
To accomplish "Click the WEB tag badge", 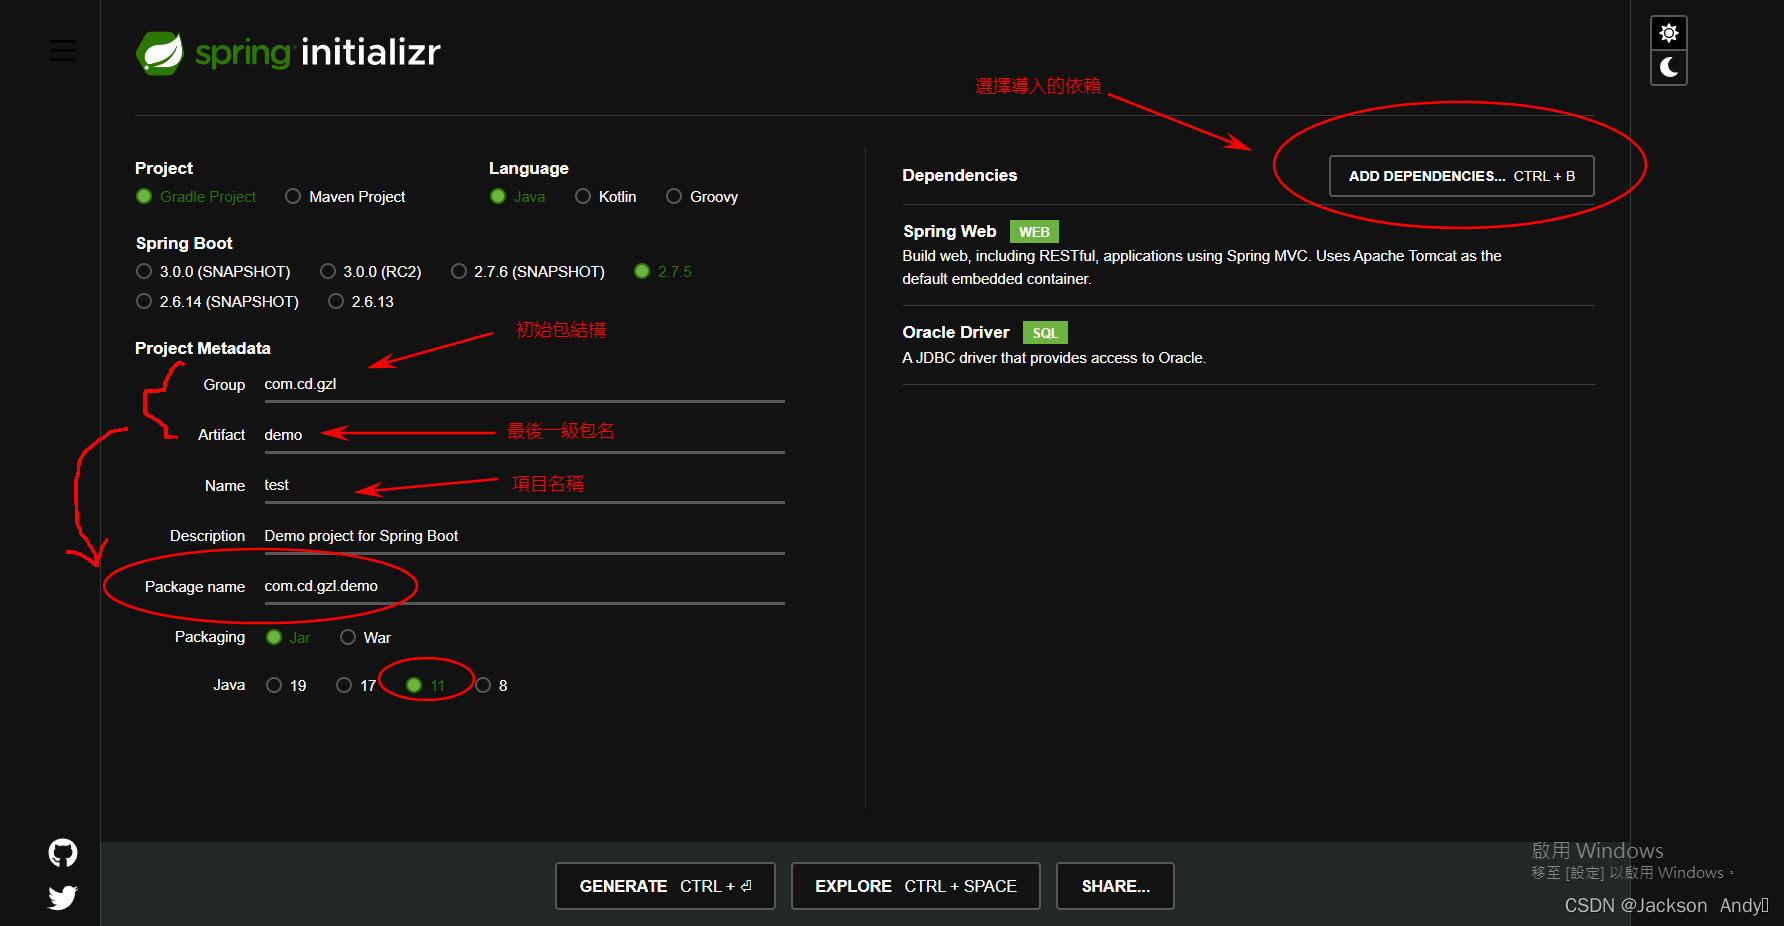I will [x=1034, y=232].
